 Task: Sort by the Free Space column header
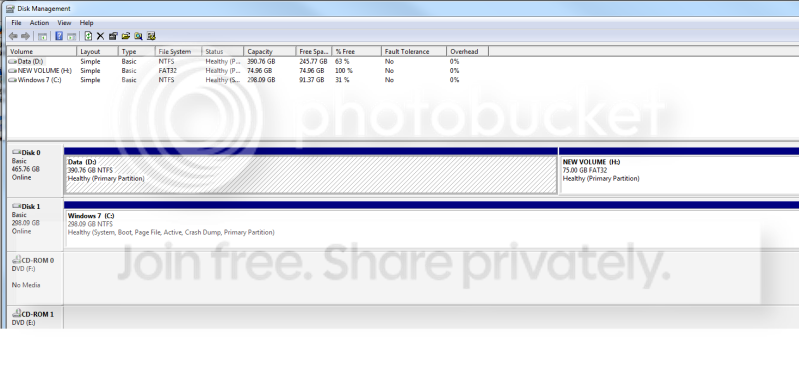pos(314,51)
